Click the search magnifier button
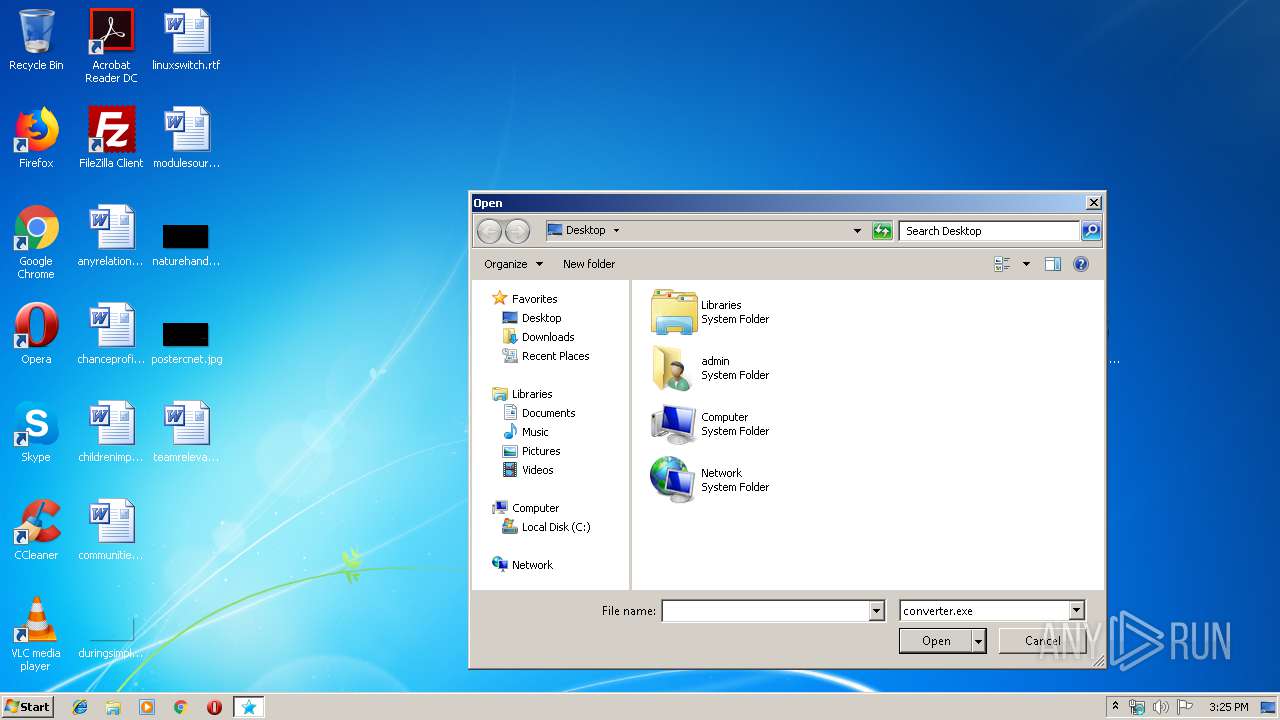 coord(1091,231)
